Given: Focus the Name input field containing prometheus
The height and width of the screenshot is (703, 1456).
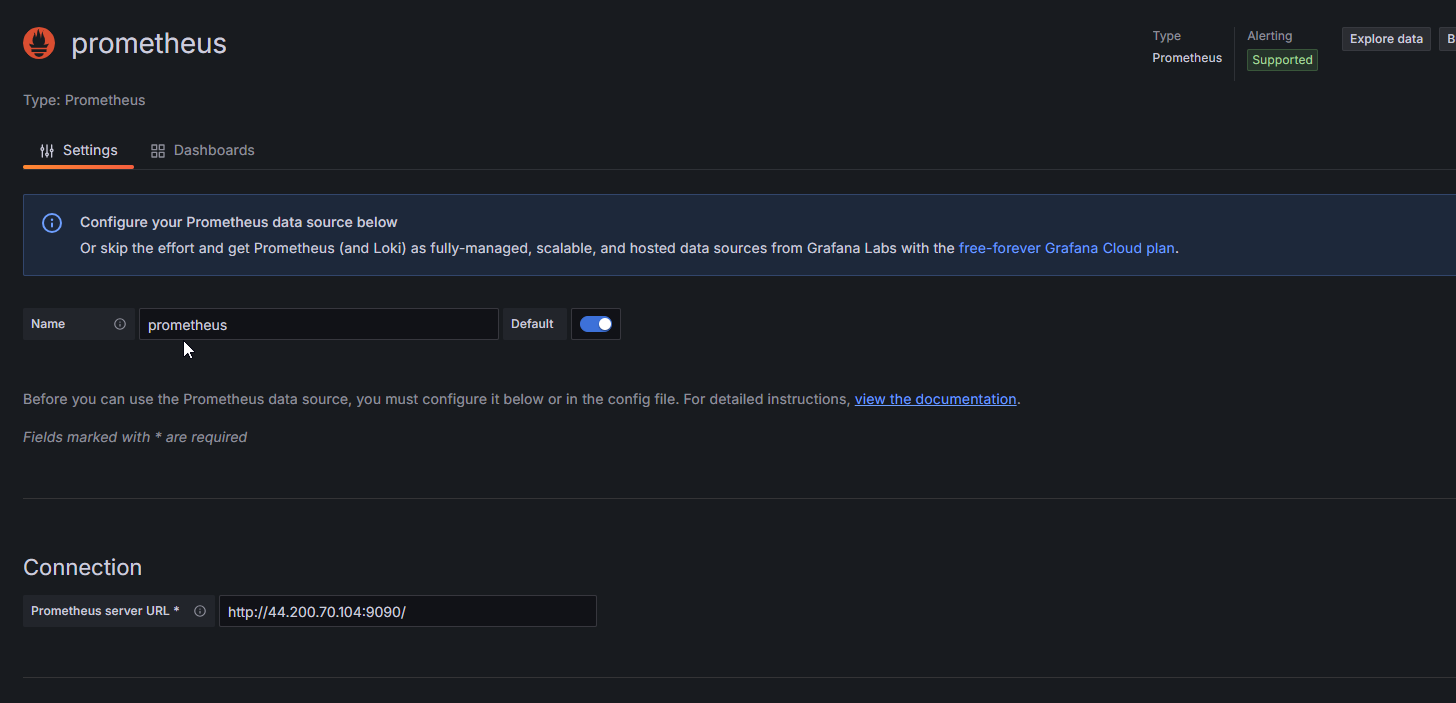Looking at the screenshot, I should coord(318,324).
